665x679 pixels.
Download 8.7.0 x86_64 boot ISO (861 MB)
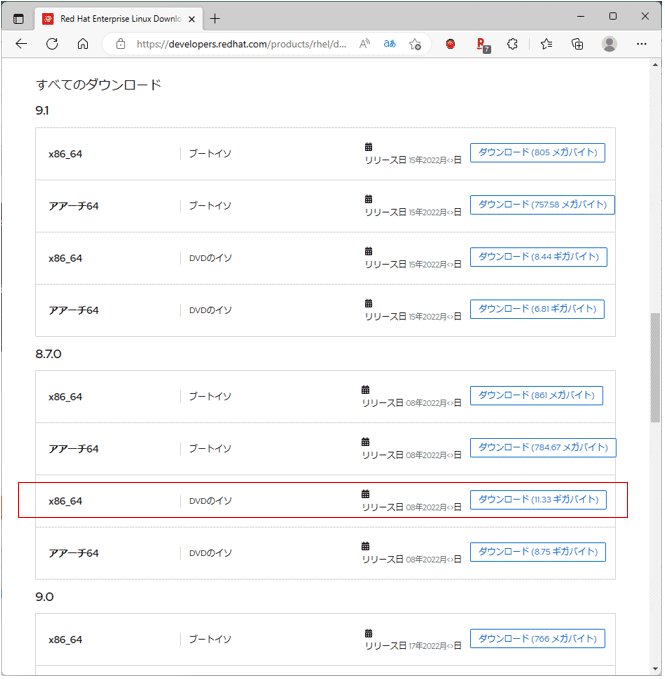point(536,395)
